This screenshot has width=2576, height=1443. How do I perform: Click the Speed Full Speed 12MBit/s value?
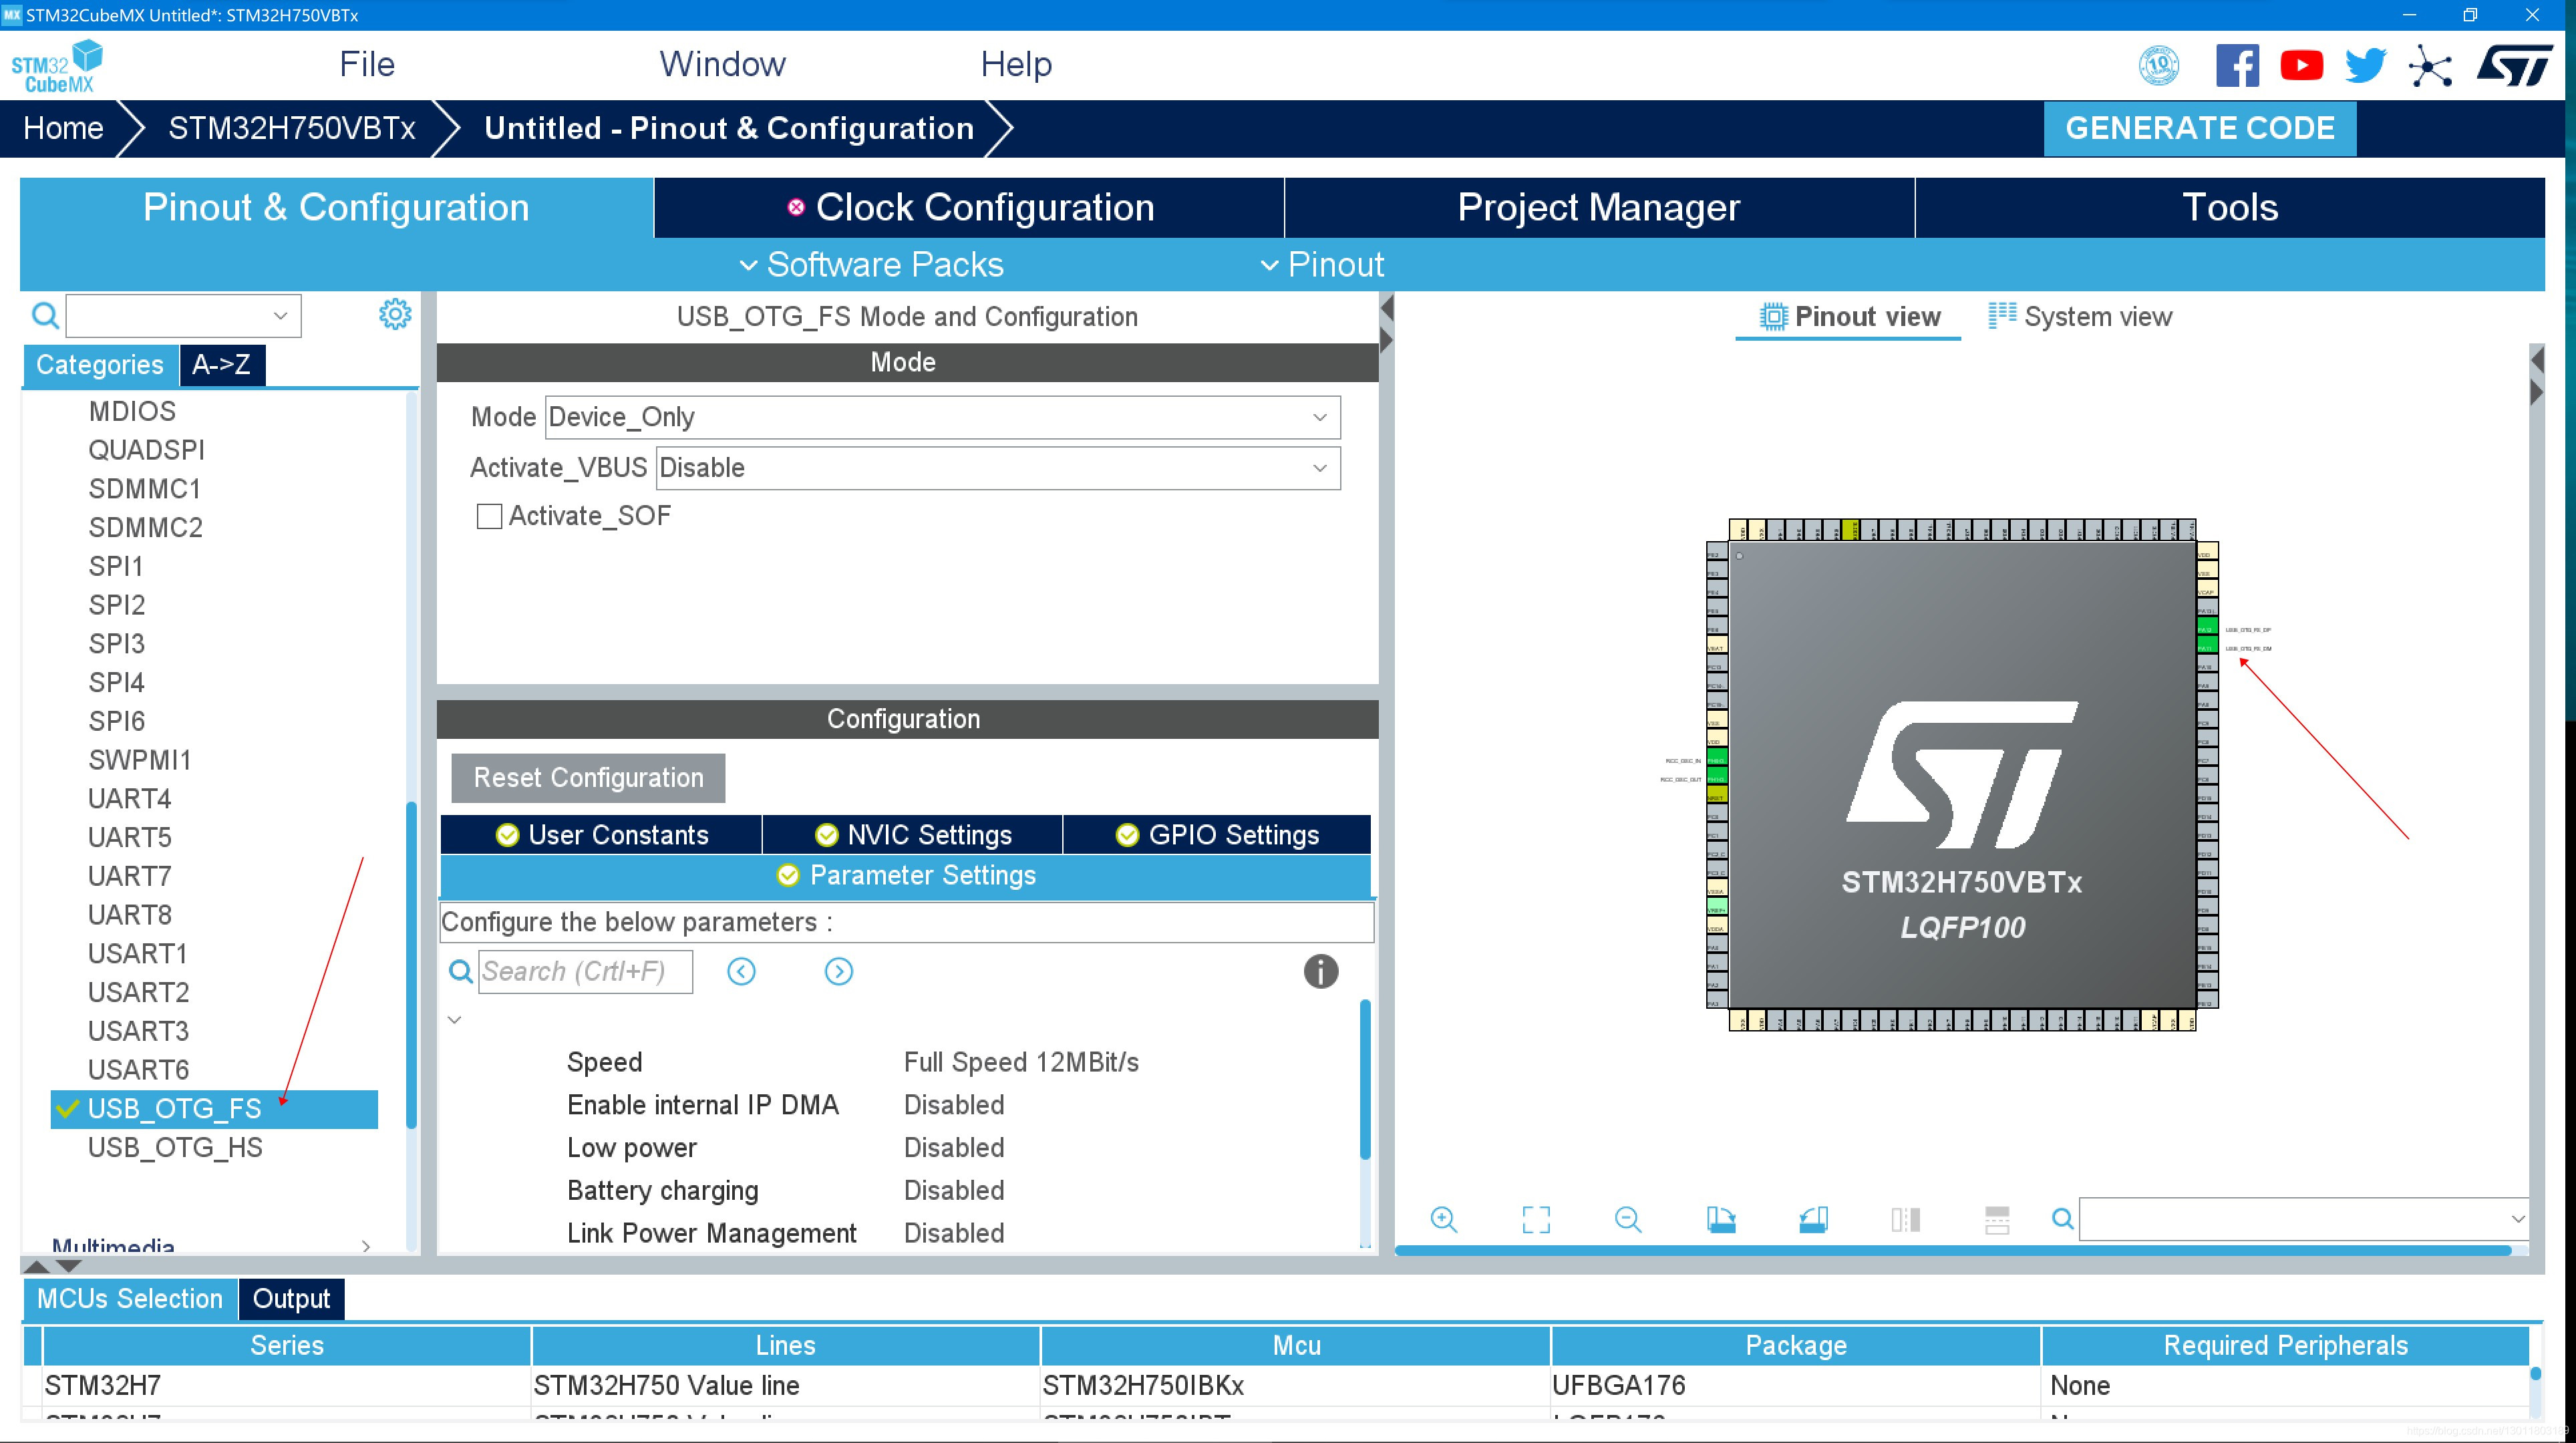(1021, 1062)
